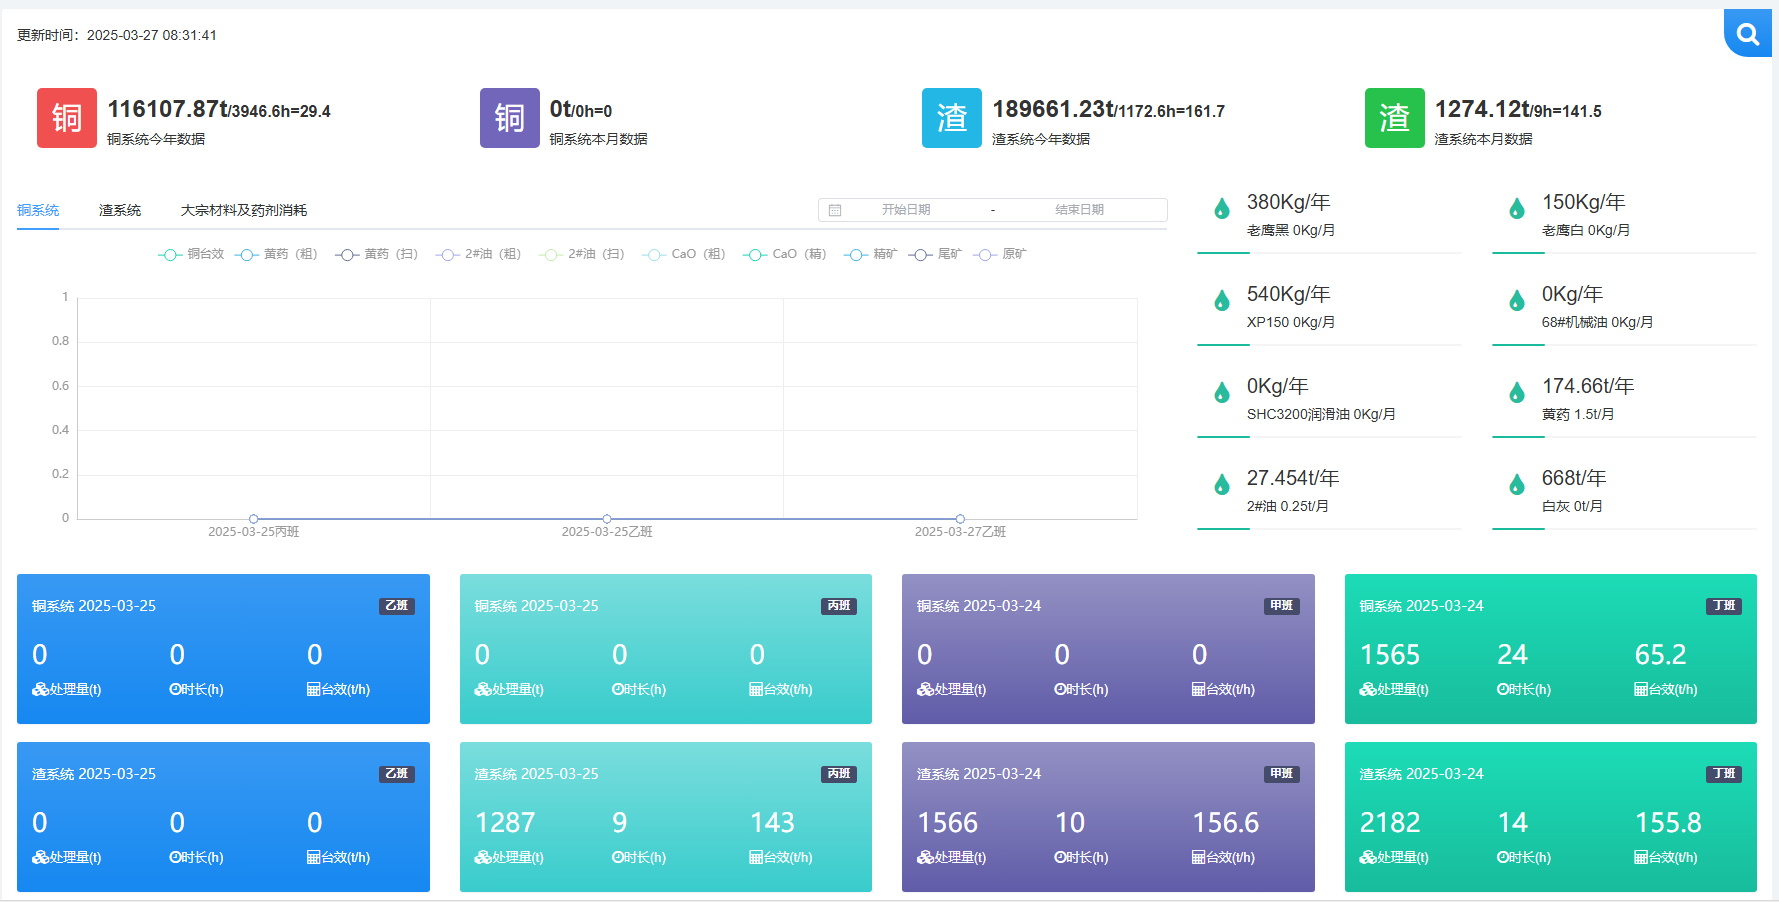This screenshot has height=902, width=1779.
Task: Click the purple 铜 monthly data icon
Action: [x=509, y=118]
